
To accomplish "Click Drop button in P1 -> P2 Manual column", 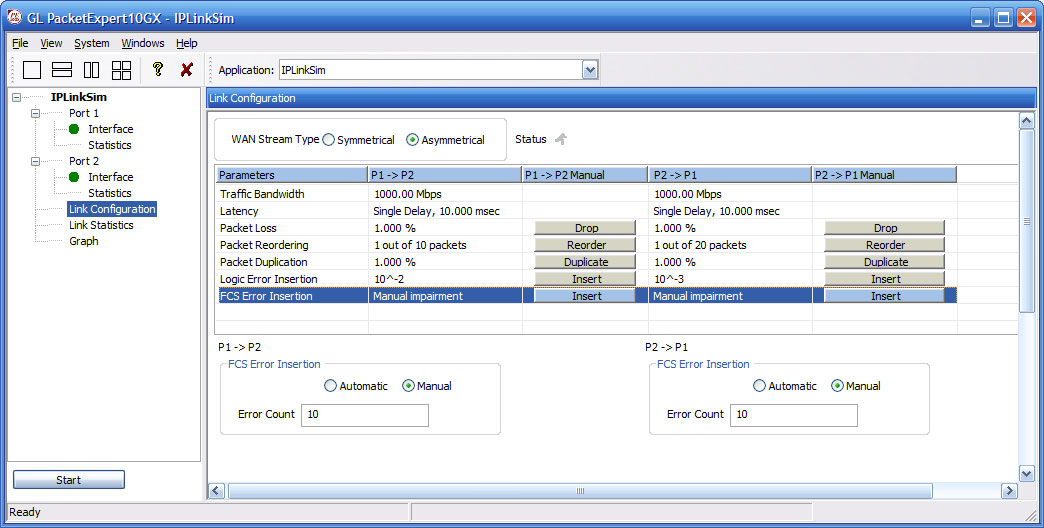I will [586, 228].
